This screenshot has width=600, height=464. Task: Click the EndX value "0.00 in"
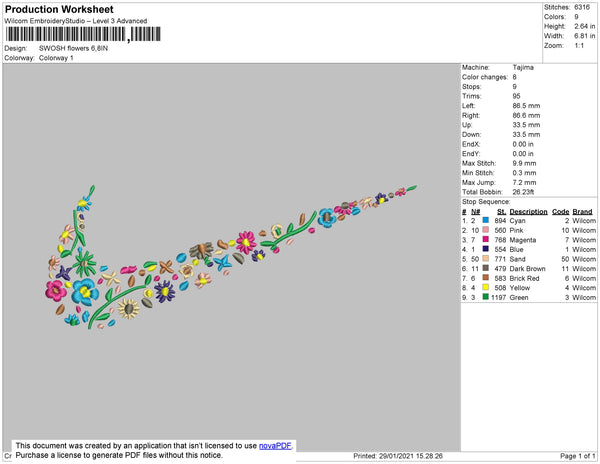[x=523, y=144]
